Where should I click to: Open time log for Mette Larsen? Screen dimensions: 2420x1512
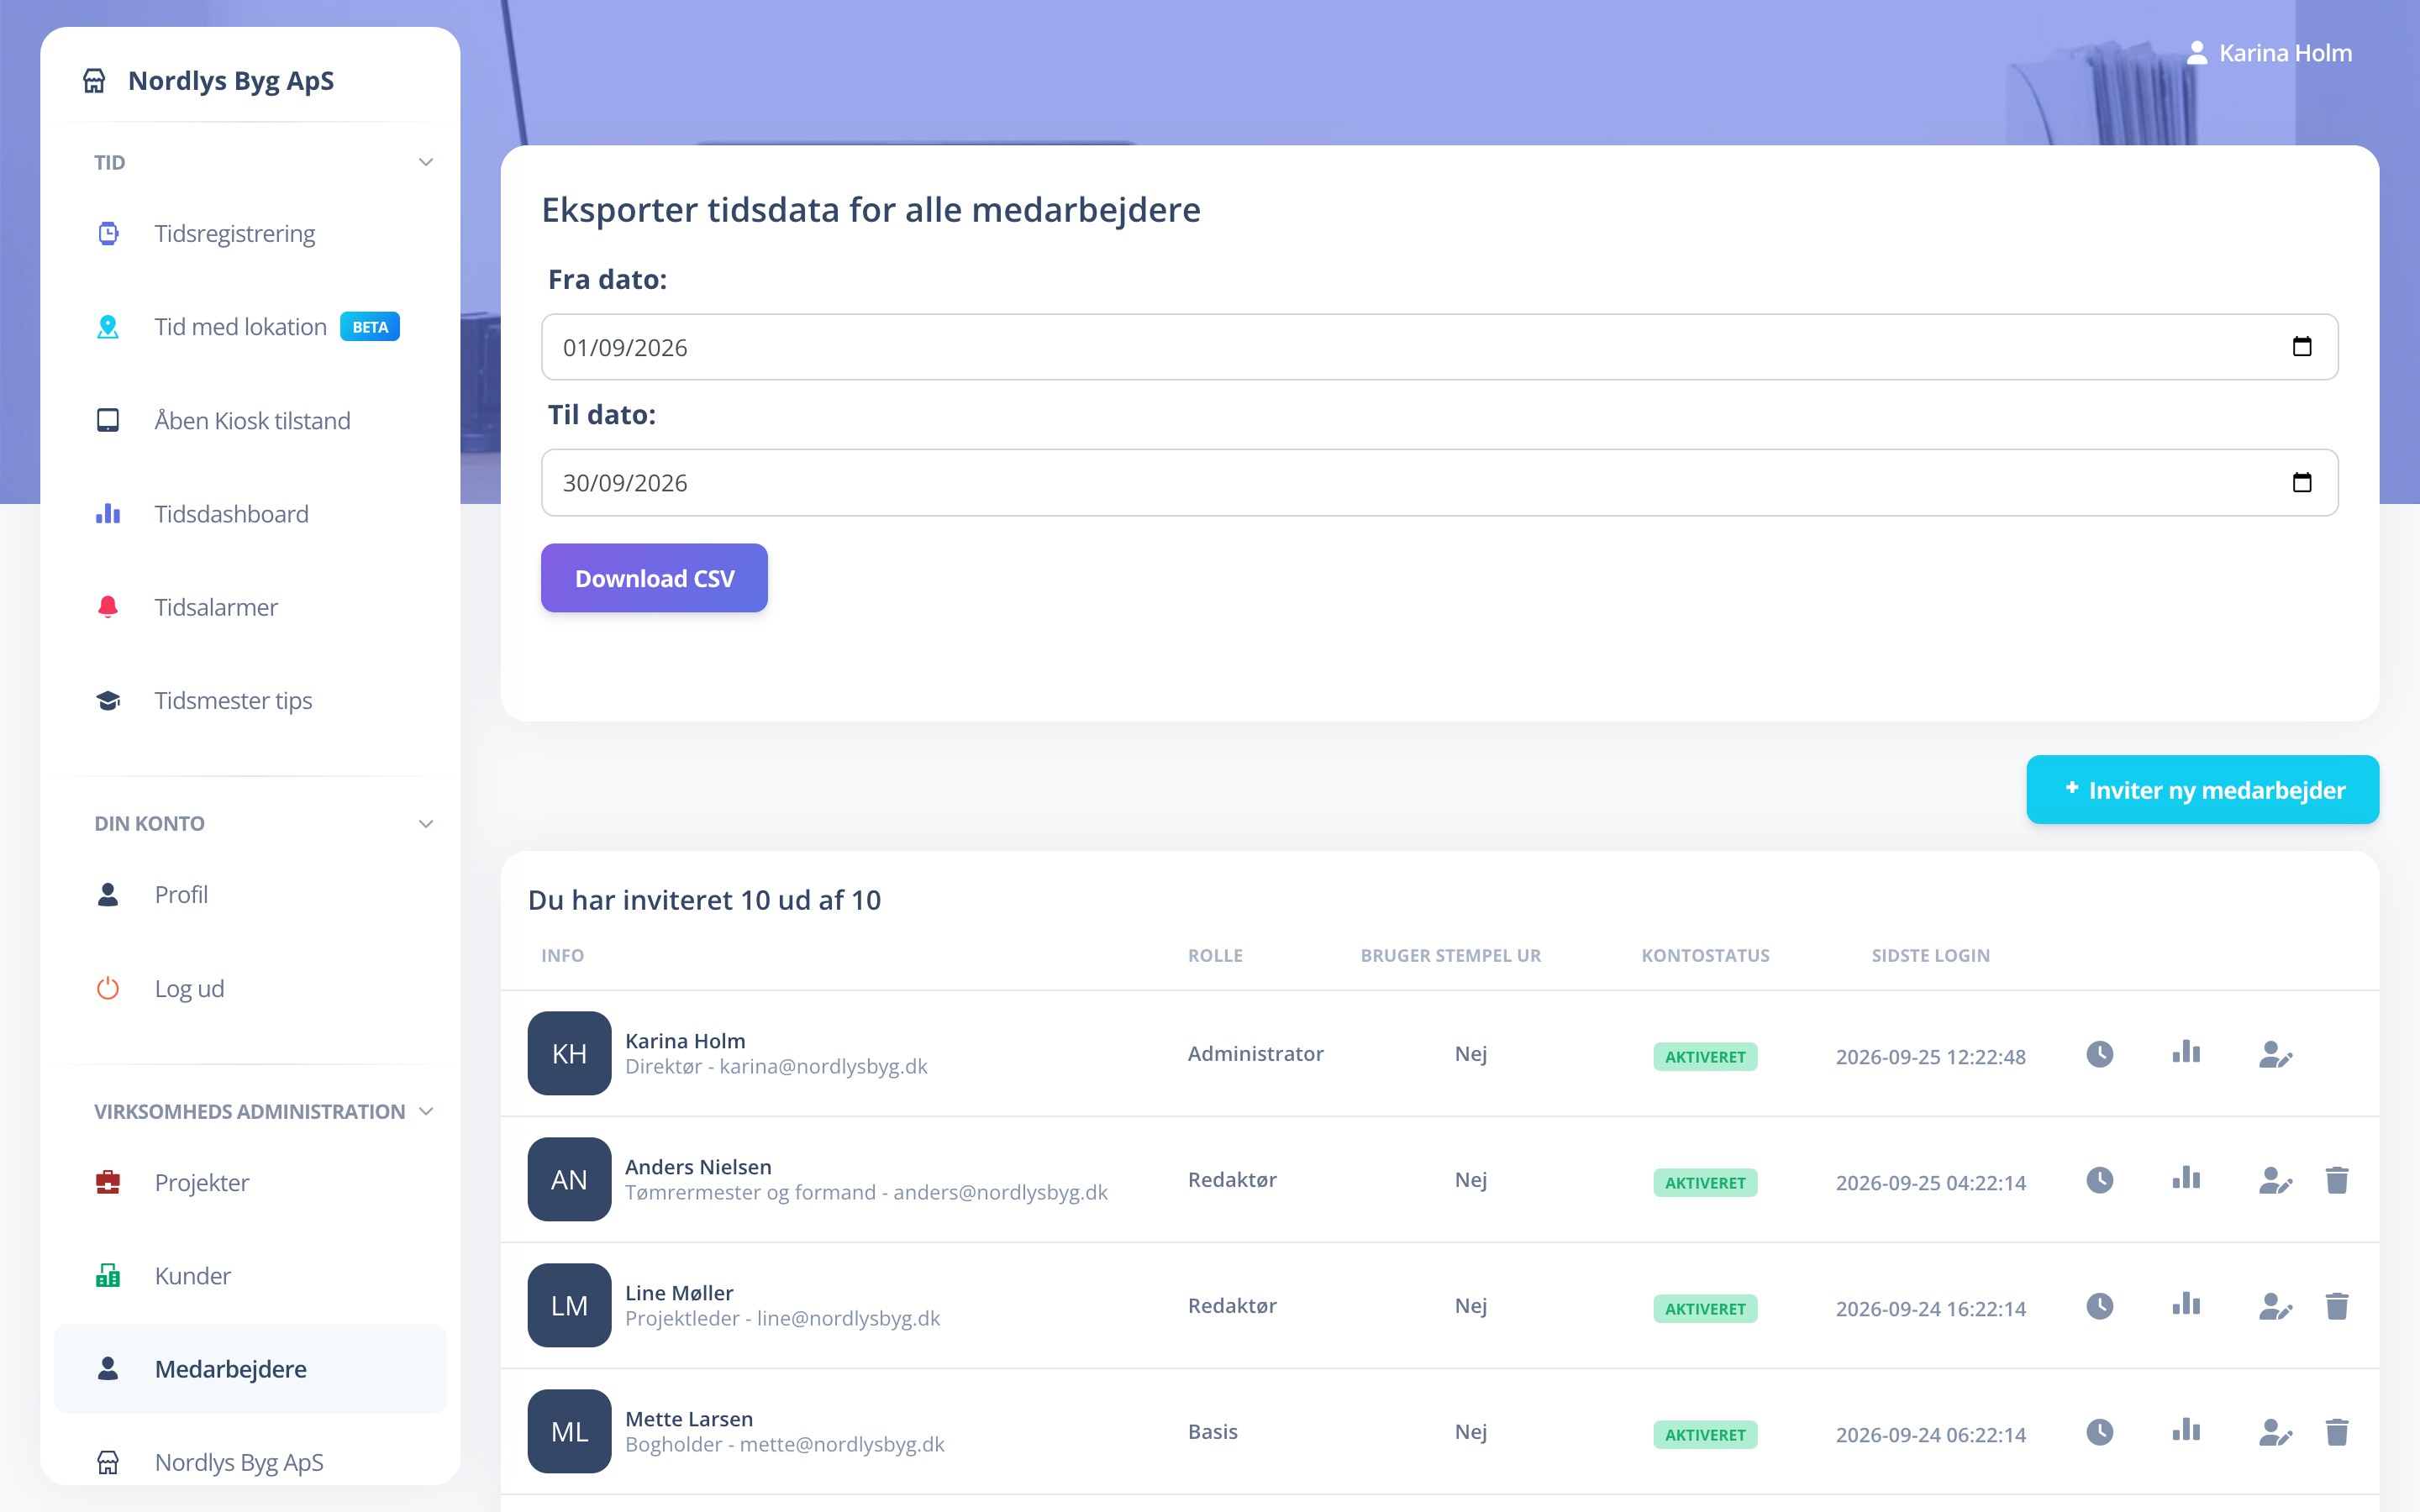(x=2099, y=1432)
